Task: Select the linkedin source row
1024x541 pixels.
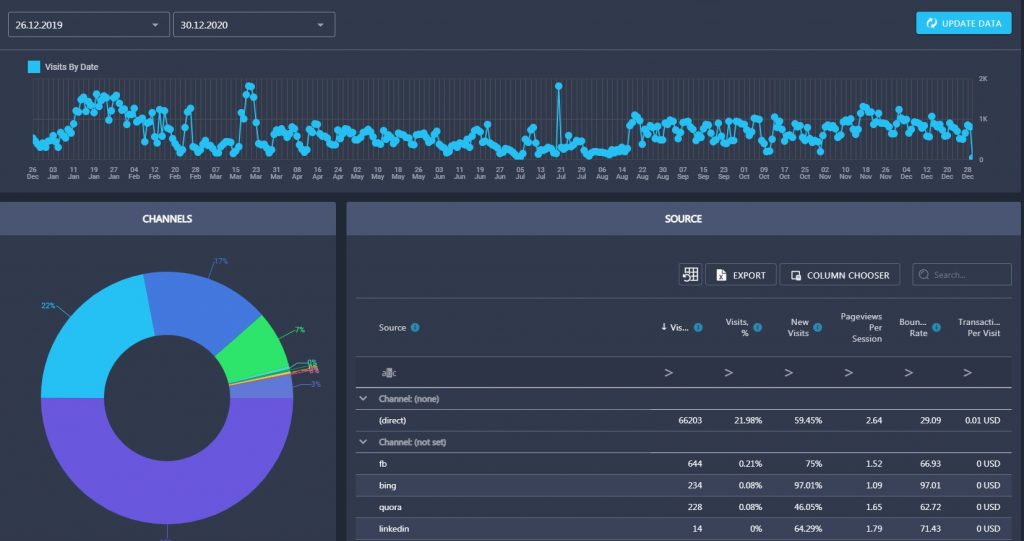Action: pos(684,529)
